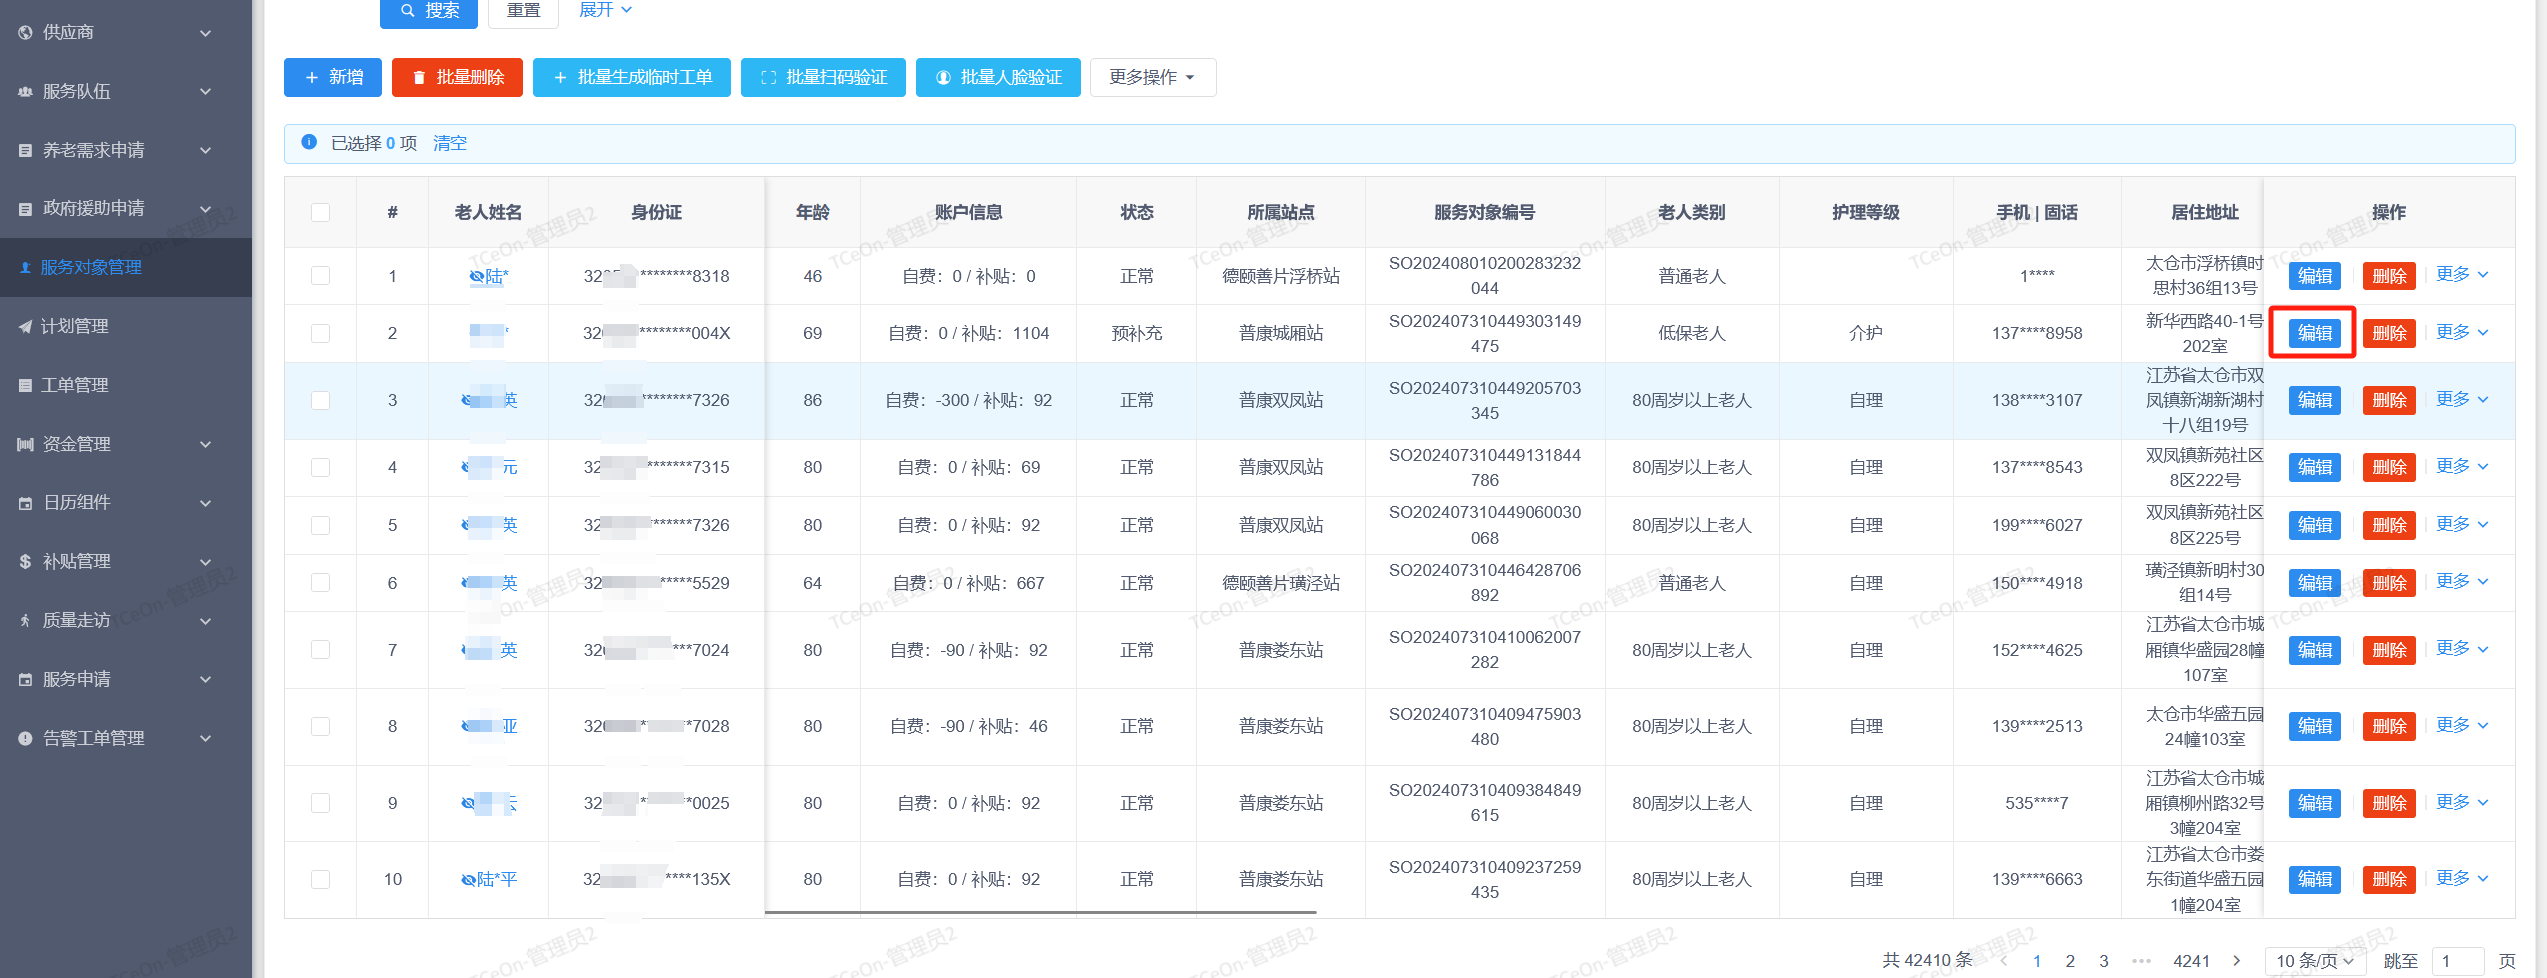2547x978 pixels.
Task: Expand the 展开 search filters
Action: pos(605,10)
